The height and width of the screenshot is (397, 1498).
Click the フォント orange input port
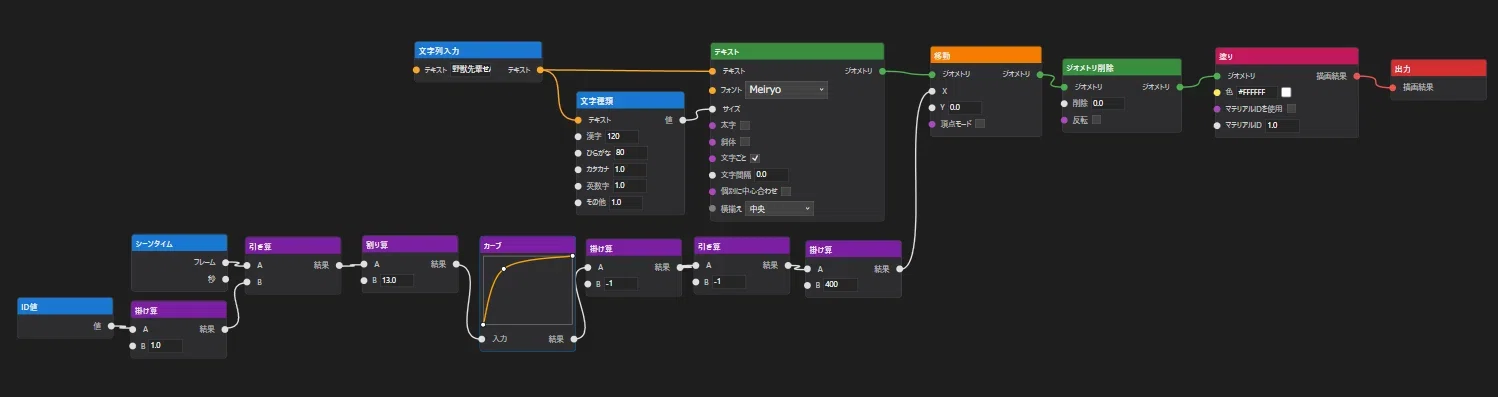pos(712,89)
